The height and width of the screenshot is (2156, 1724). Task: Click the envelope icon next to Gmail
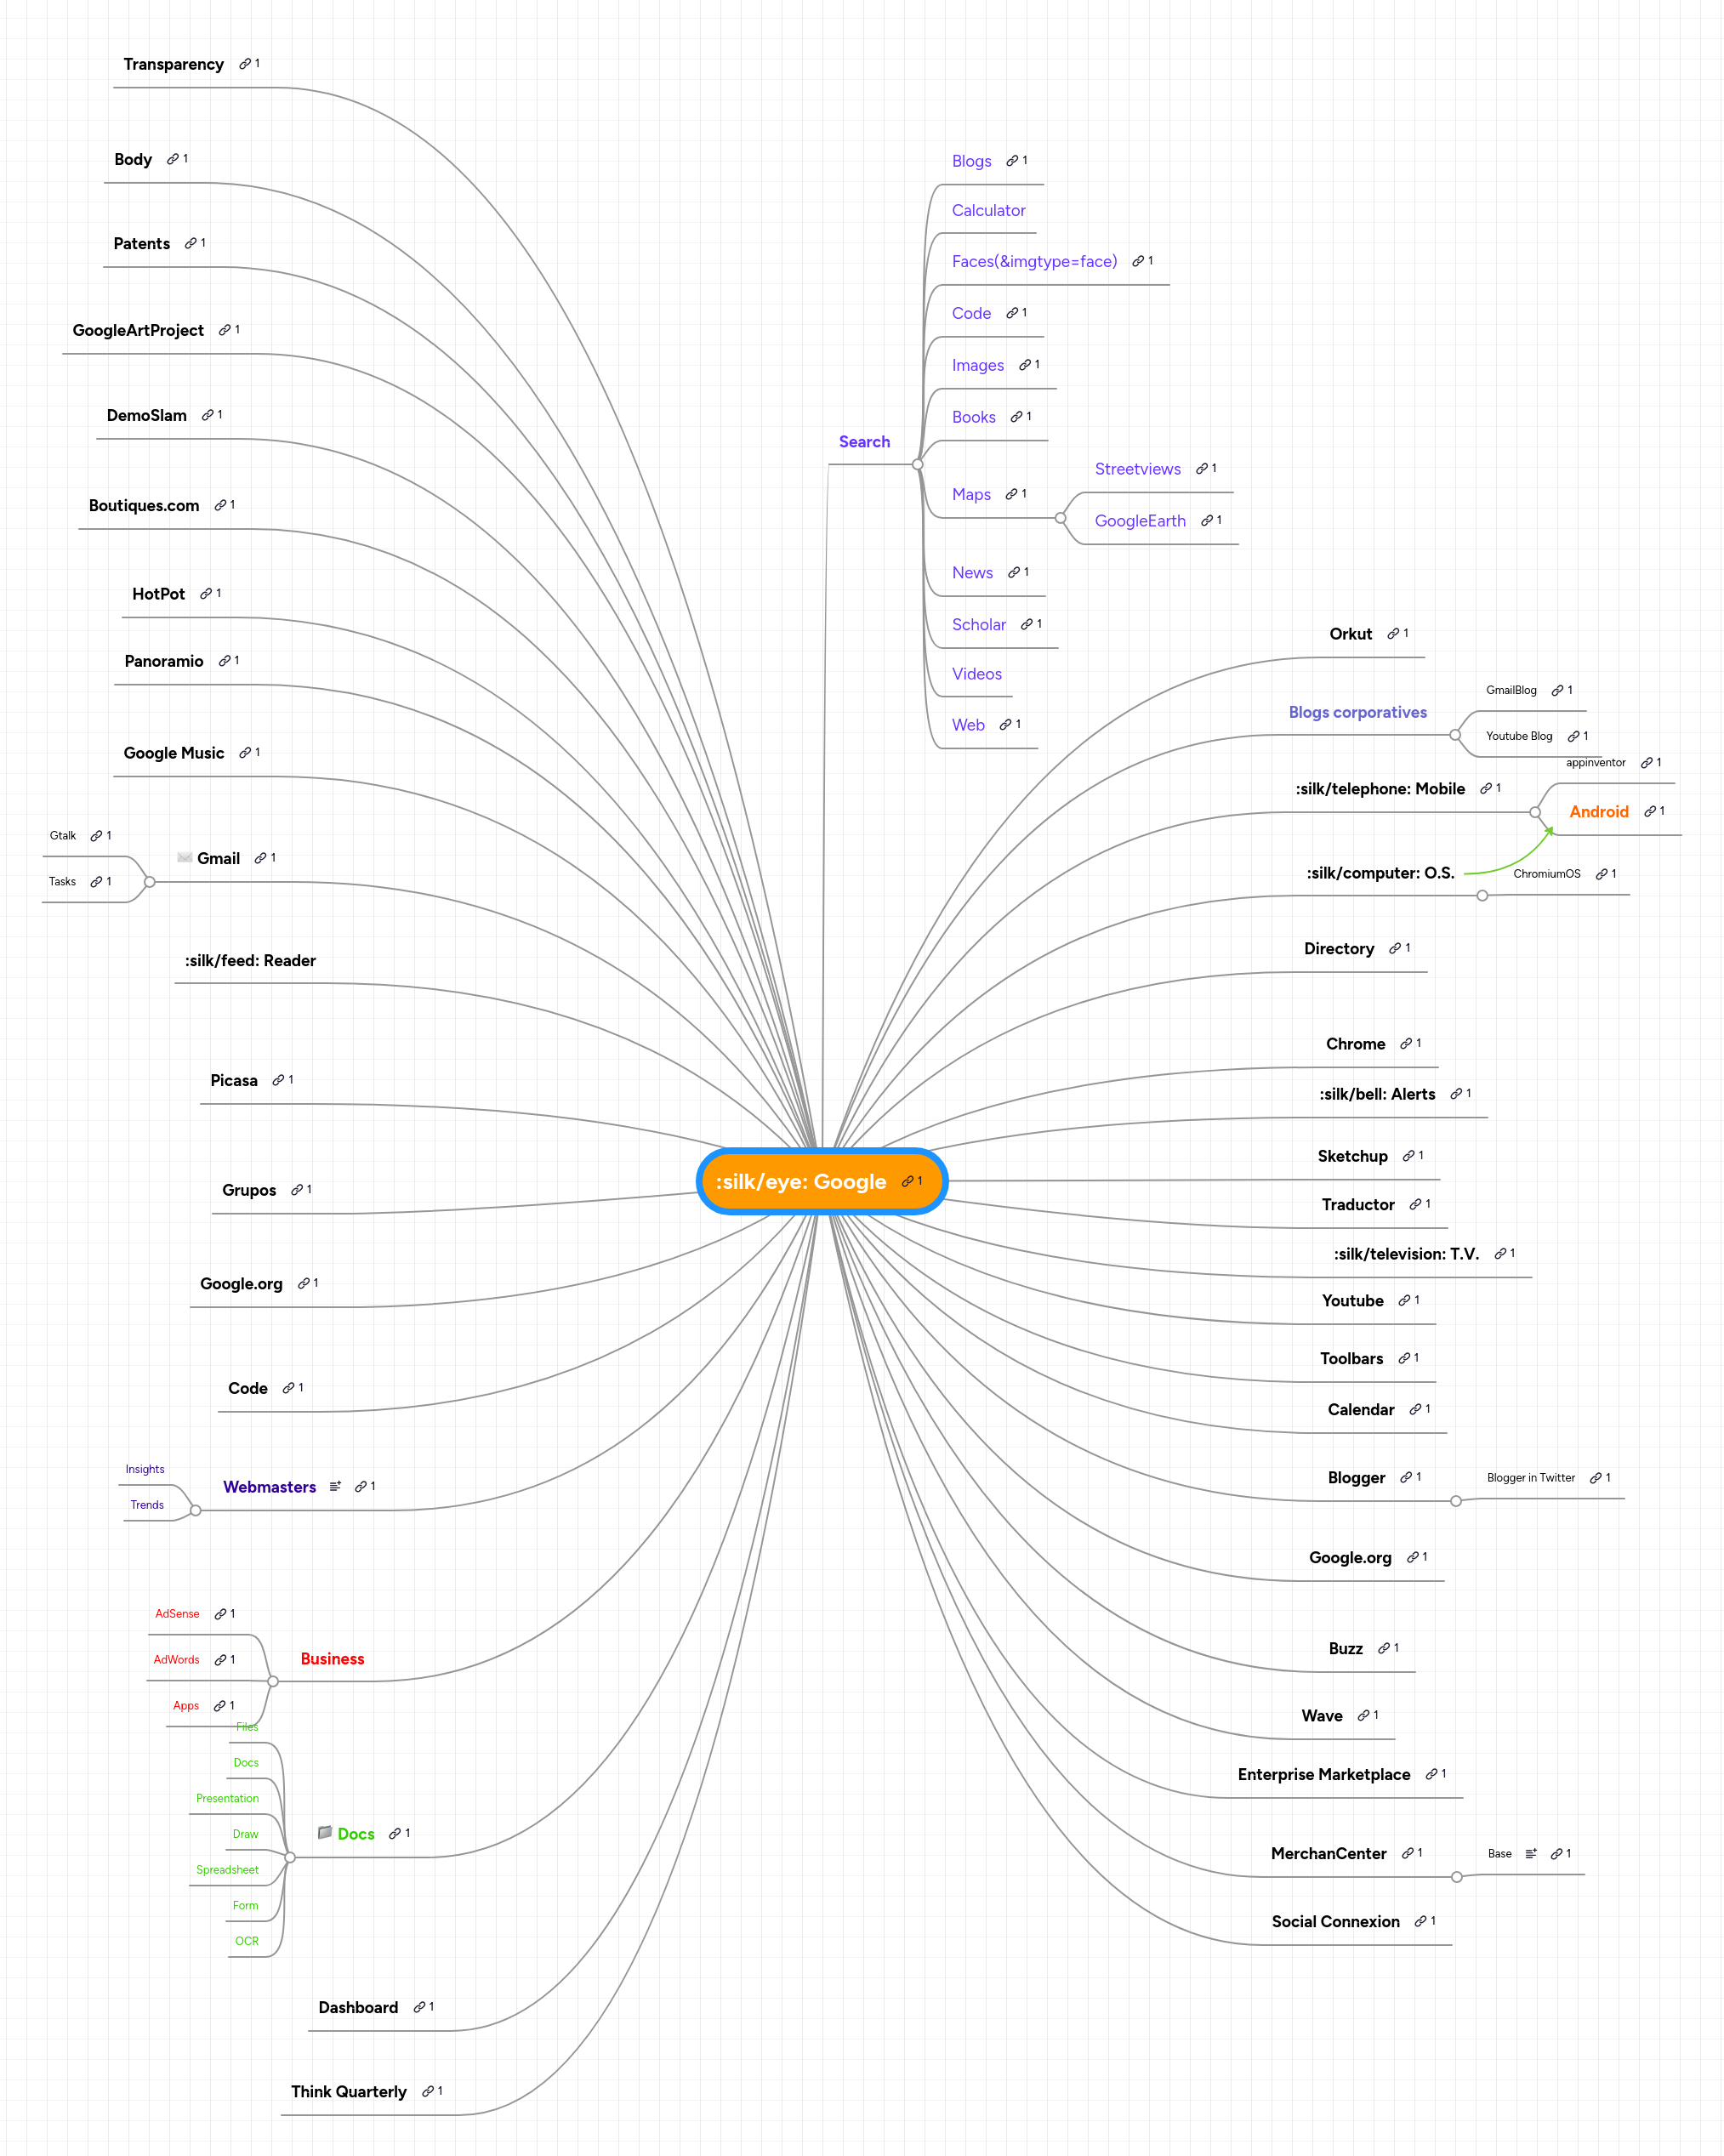tap(185, 857)
